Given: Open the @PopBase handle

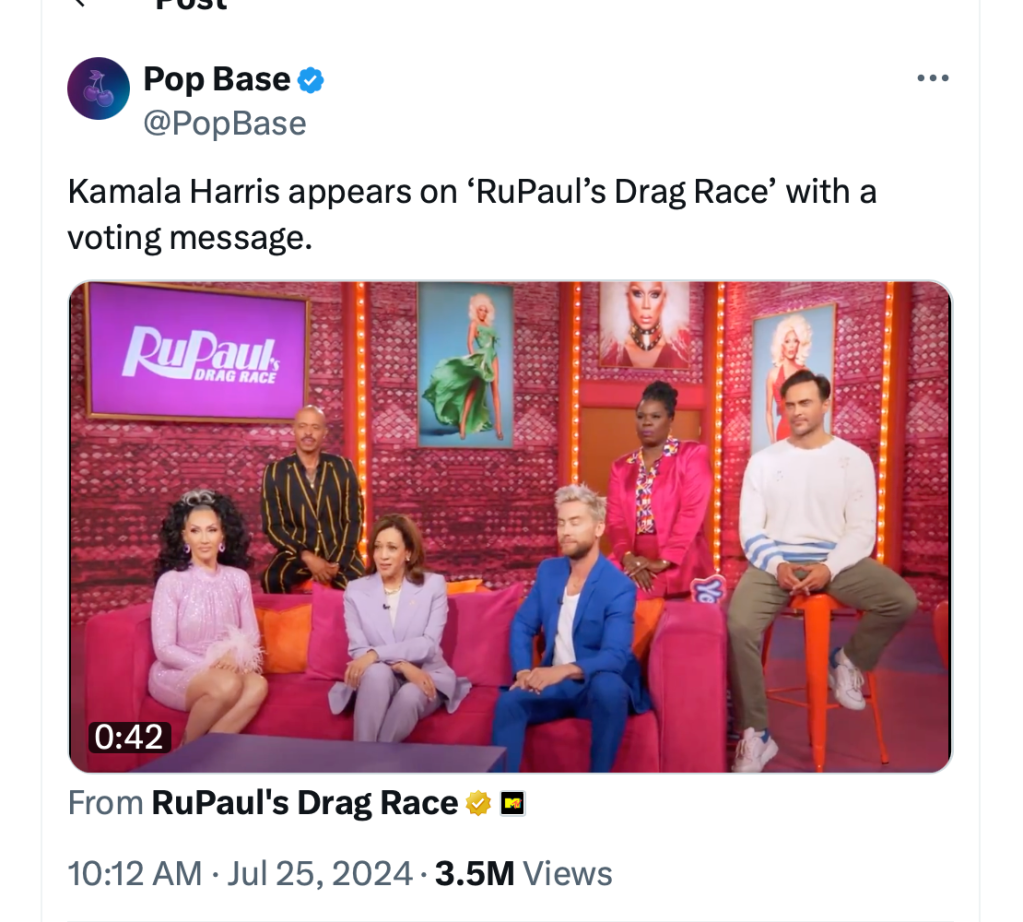Looking at the screenshot, I should tap(224, 123).
